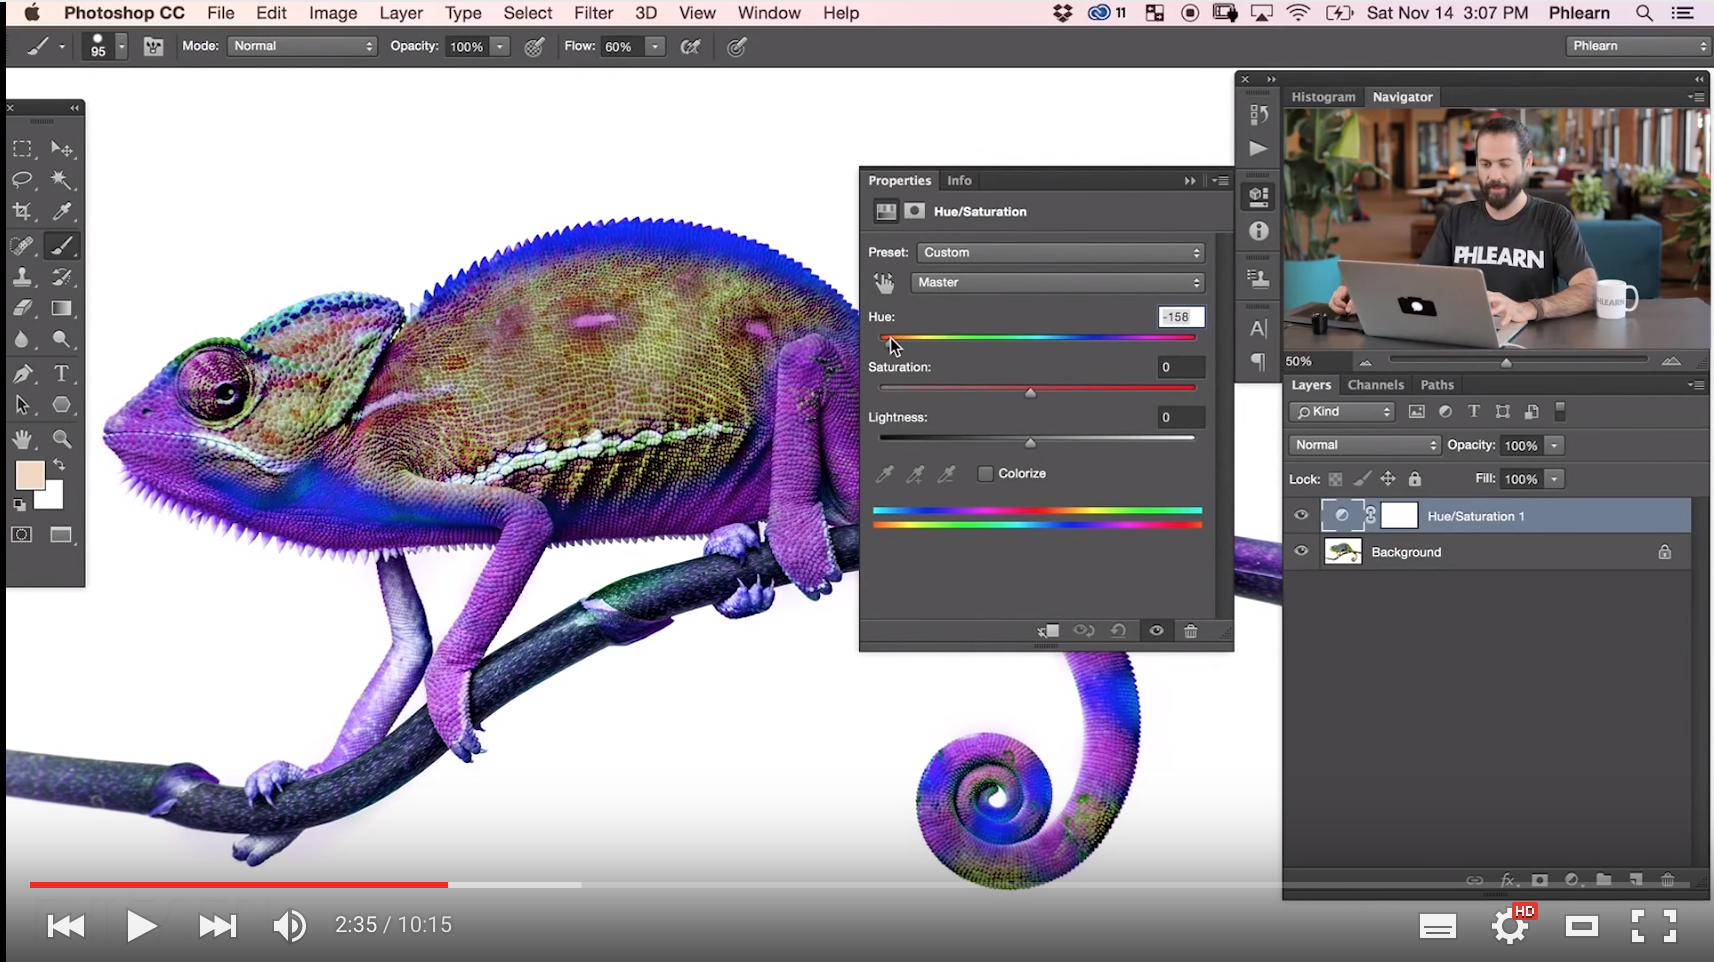
Task: Select the Clone Stamp tool
Action: pos(22,277)
